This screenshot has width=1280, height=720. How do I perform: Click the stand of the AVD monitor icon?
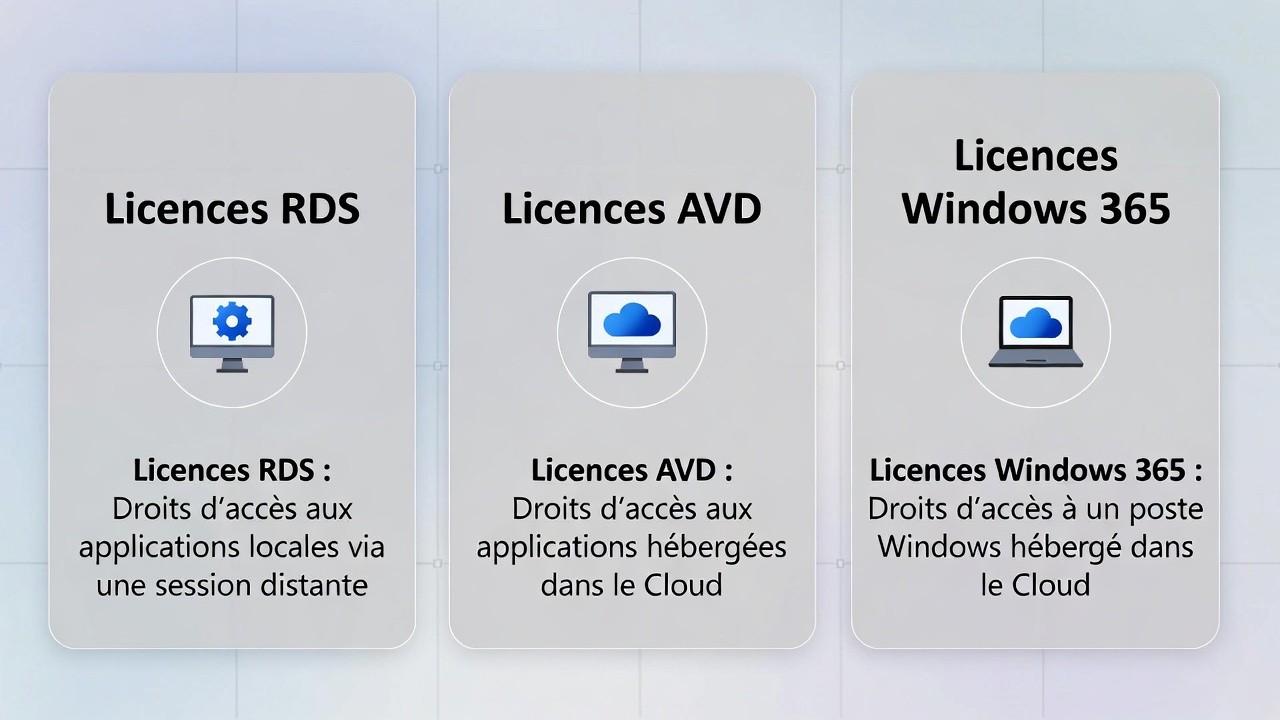[x=632, y=364]
